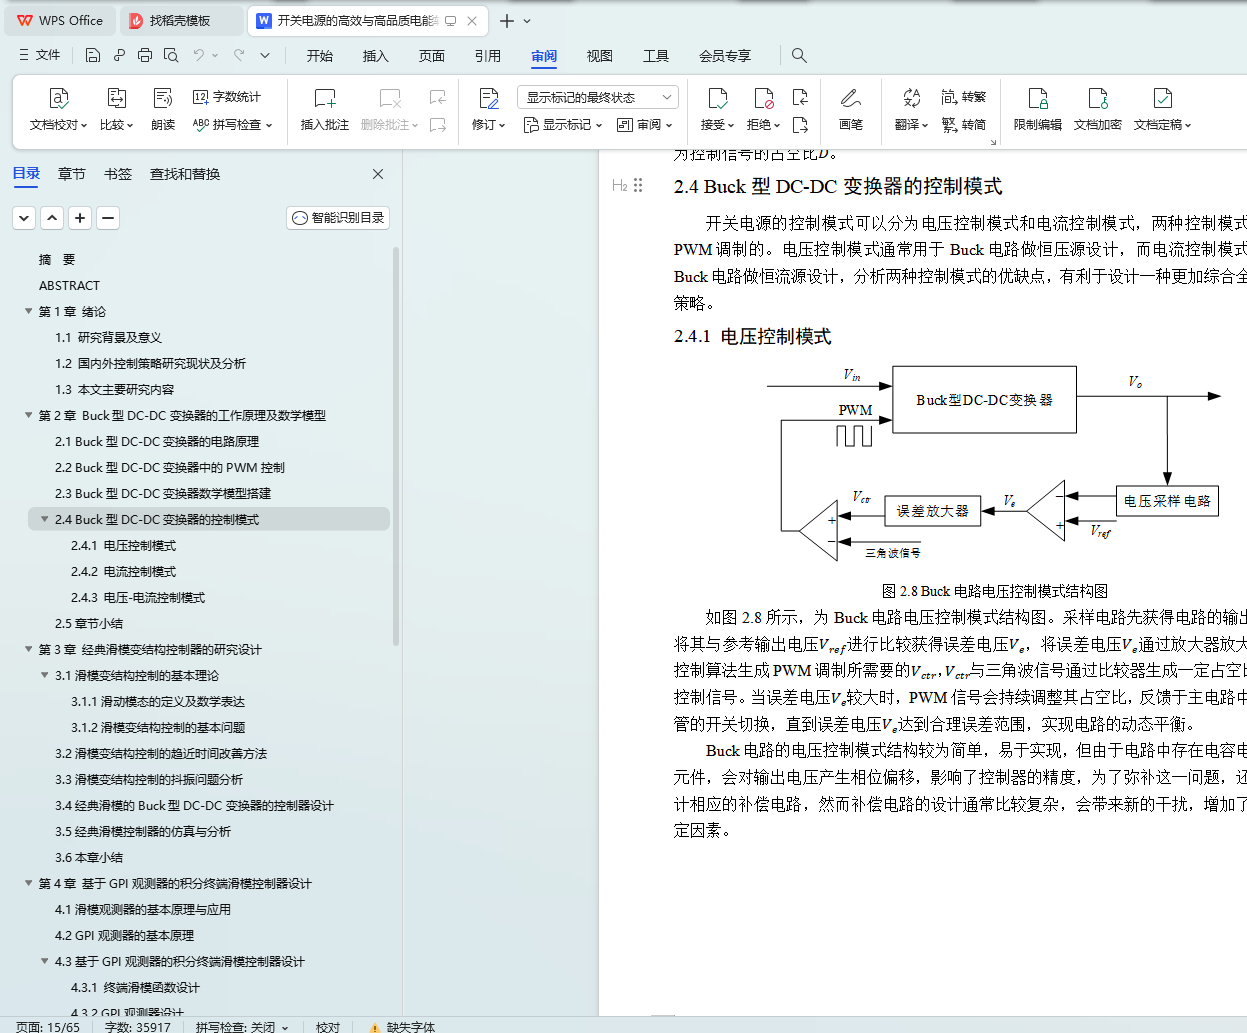Image resolution: width=1247 pixels, height=1033 pixels.
Task: Select outline entry 2.4.1 电压控制模式
Action: click(x=123, y=545)
